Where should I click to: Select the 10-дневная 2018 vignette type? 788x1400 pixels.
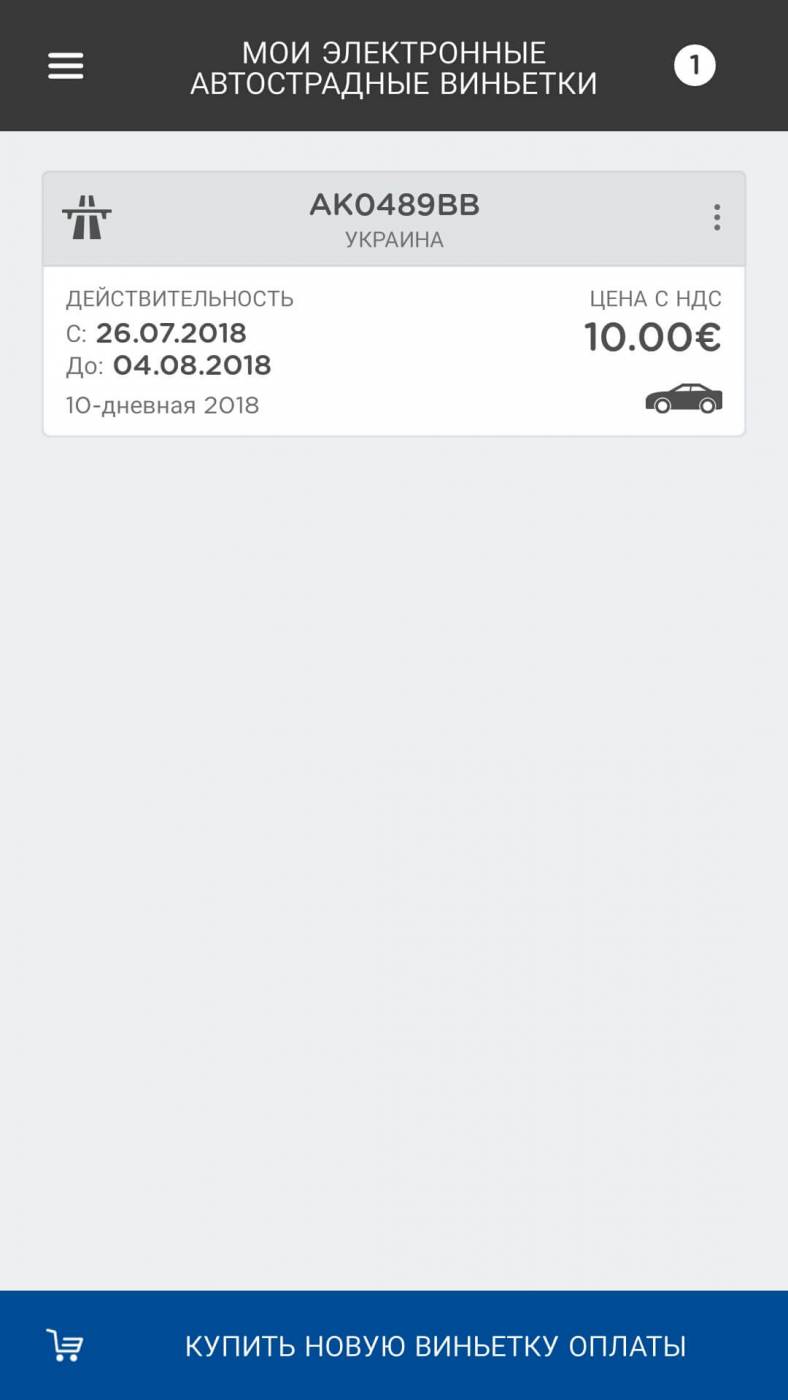[162, 405]
